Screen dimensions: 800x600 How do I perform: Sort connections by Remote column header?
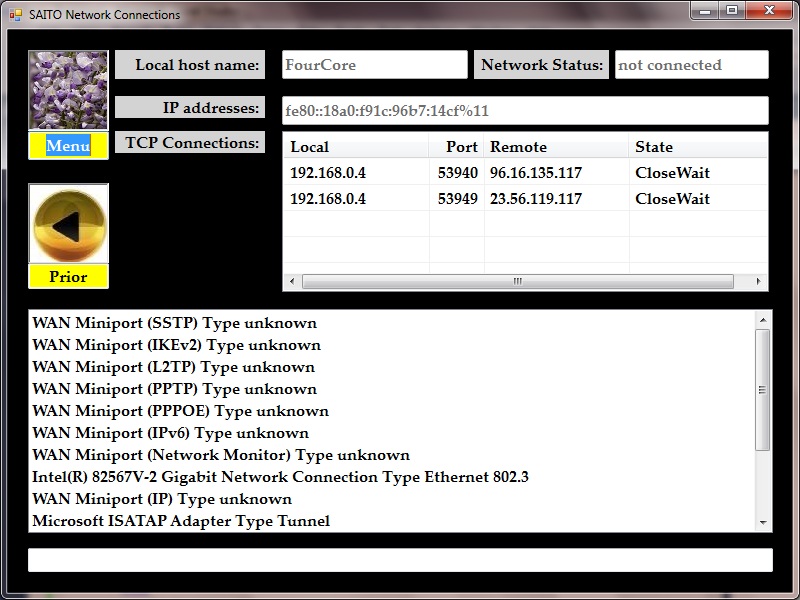(556, 147)
